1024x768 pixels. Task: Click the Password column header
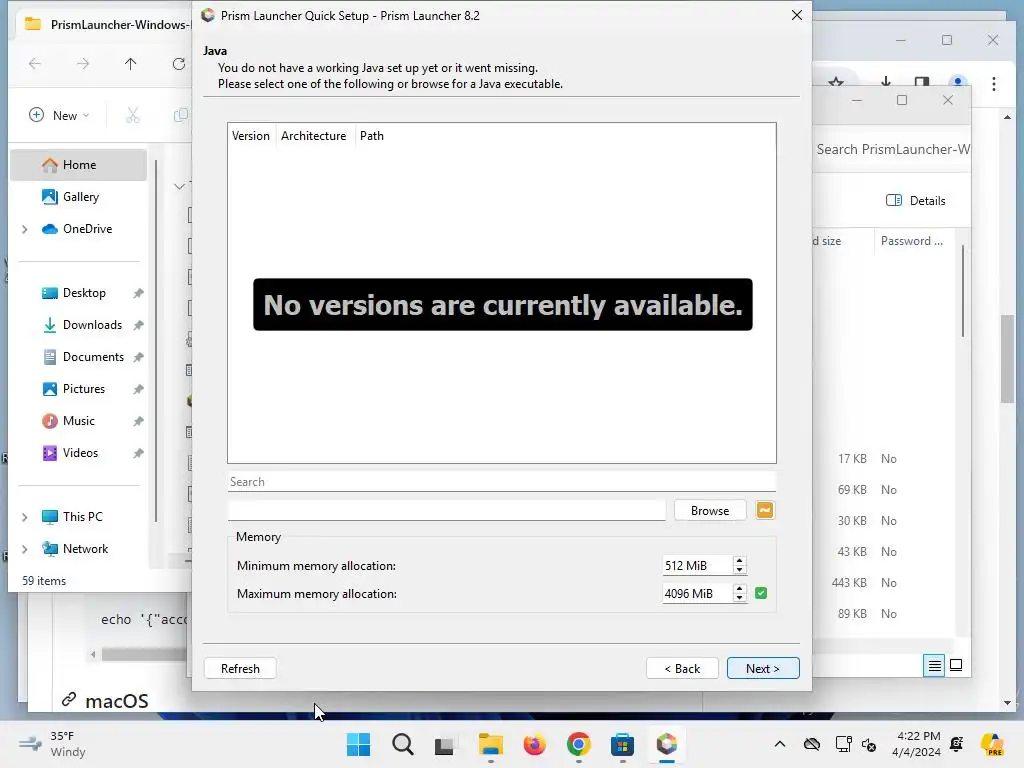coord(912,241)
